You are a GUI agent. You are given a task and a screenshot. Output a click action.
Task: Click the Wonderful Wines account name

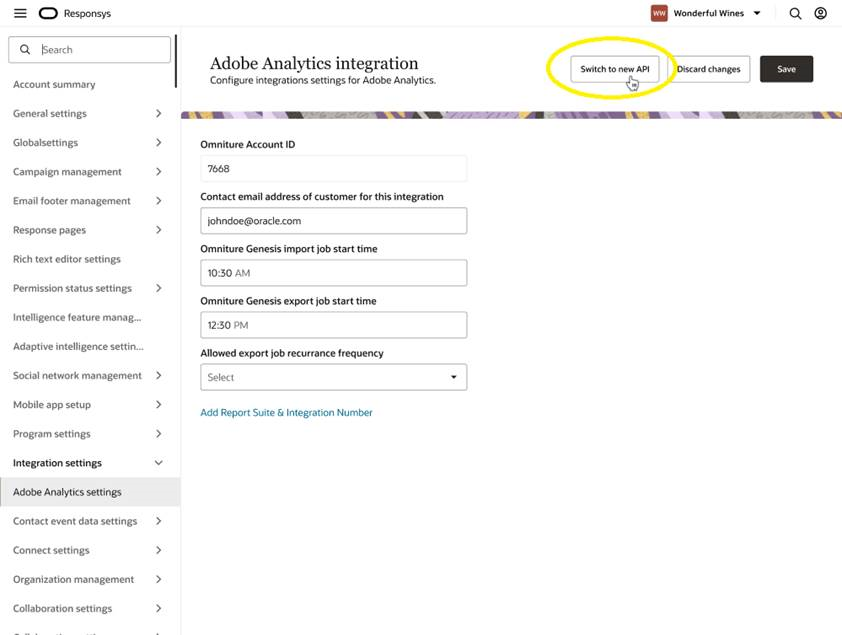(708, 13)
